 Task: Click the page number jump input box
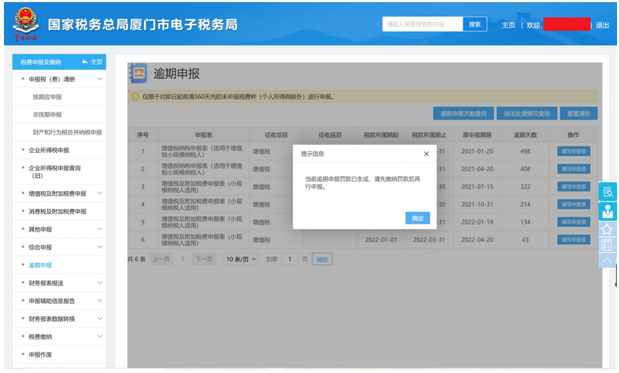click(290, 259)
